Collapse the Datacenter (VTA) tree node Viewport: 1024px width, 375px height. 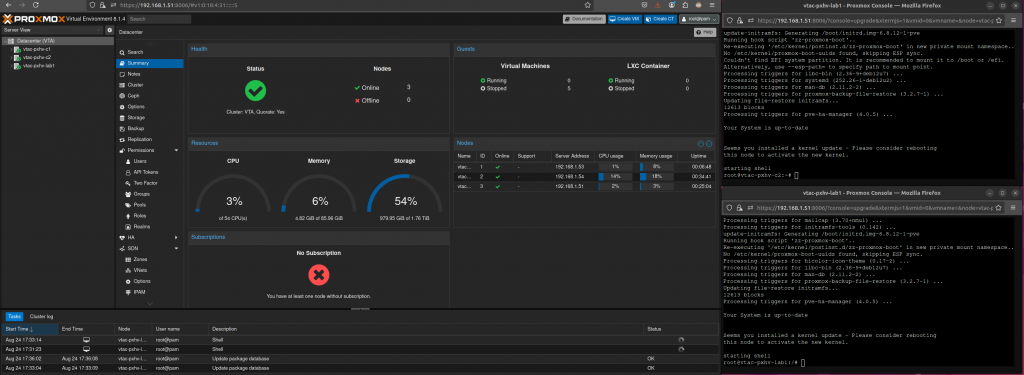(x=5, y=41)
